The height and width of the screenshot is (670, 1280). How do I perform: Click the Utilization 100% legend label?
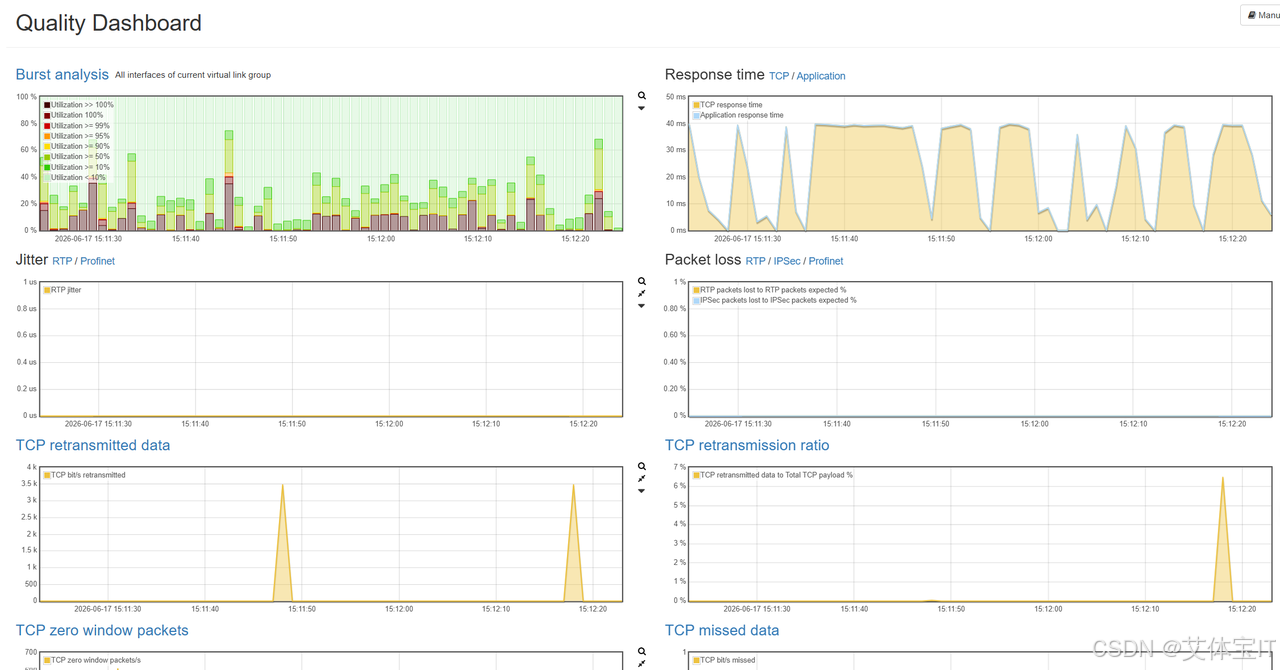pos(77,116)
